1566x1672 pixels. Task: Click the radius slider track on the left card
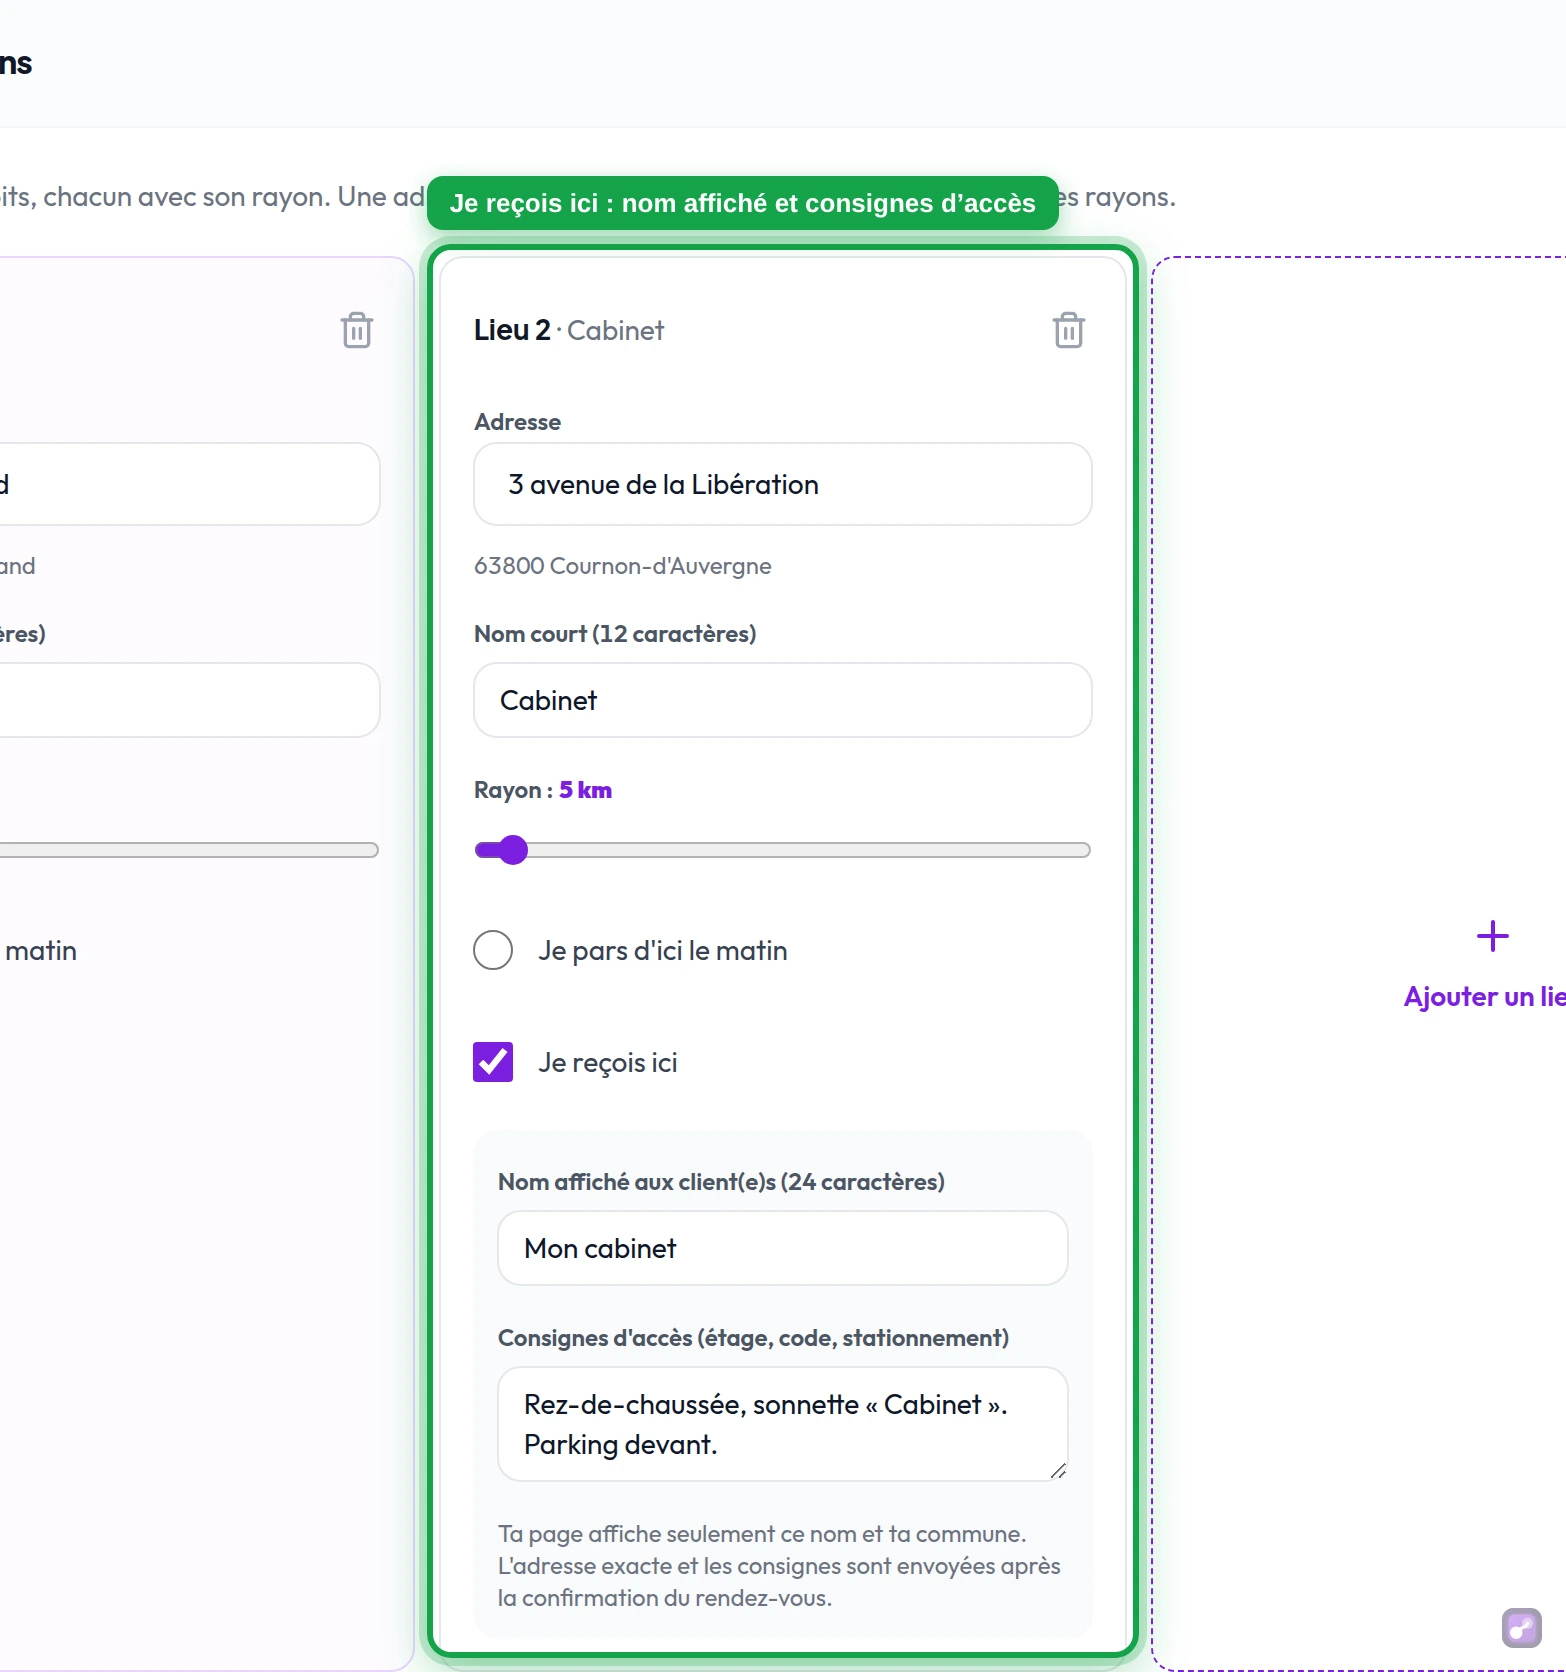(x=189, y=850)
